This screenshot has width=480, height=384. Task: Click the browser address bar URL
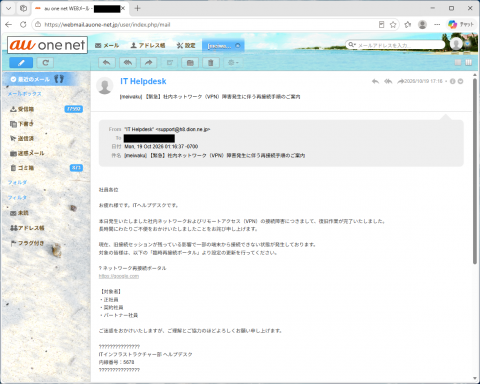coord(107,25)
